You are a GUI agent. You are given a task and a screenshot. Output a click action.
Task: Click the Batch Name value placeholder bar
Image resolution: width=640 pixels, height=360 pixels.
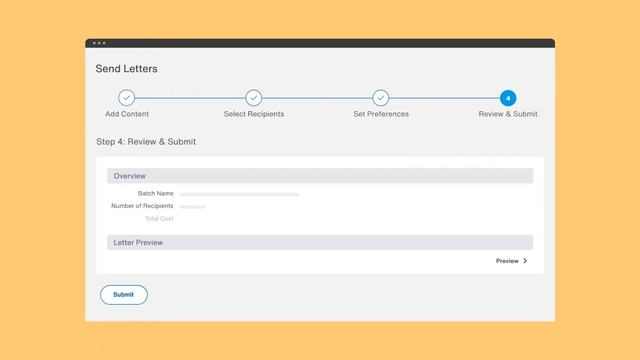(239, 194)
